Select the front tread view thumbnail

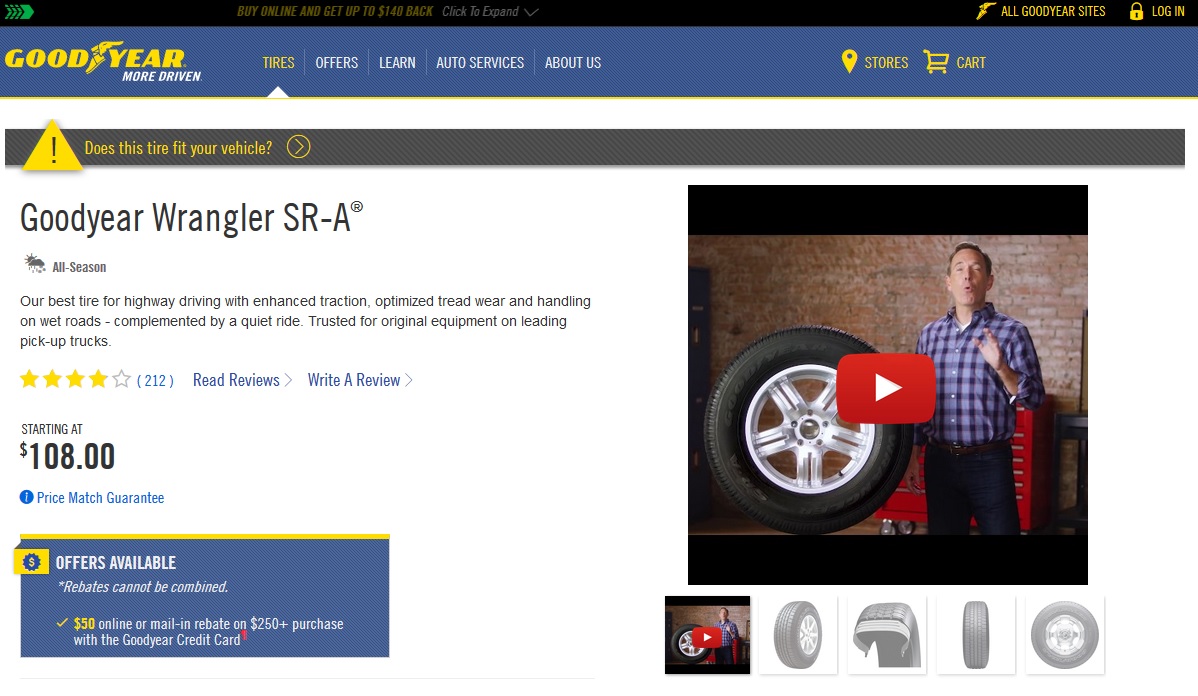976,635
